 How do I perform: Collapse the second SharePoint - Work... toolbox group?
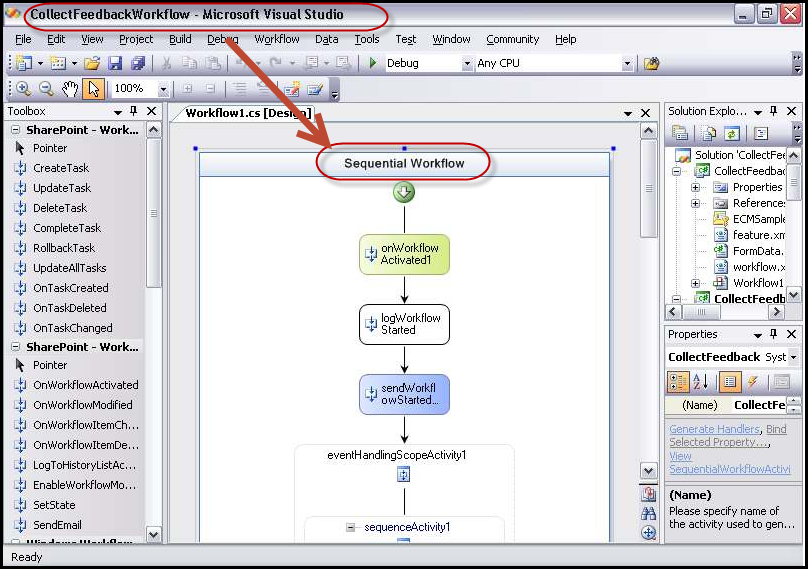[x=15, y=347]
